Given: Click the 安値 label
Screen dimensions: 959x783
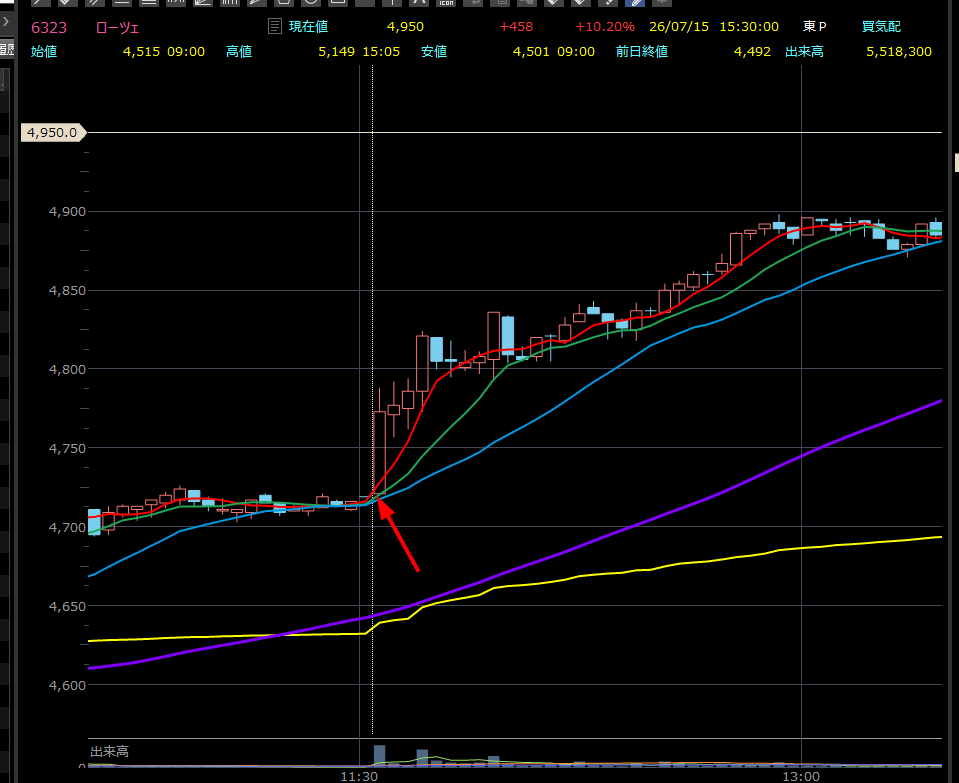Looking at the screenshot, I should (x=434, y=51).
